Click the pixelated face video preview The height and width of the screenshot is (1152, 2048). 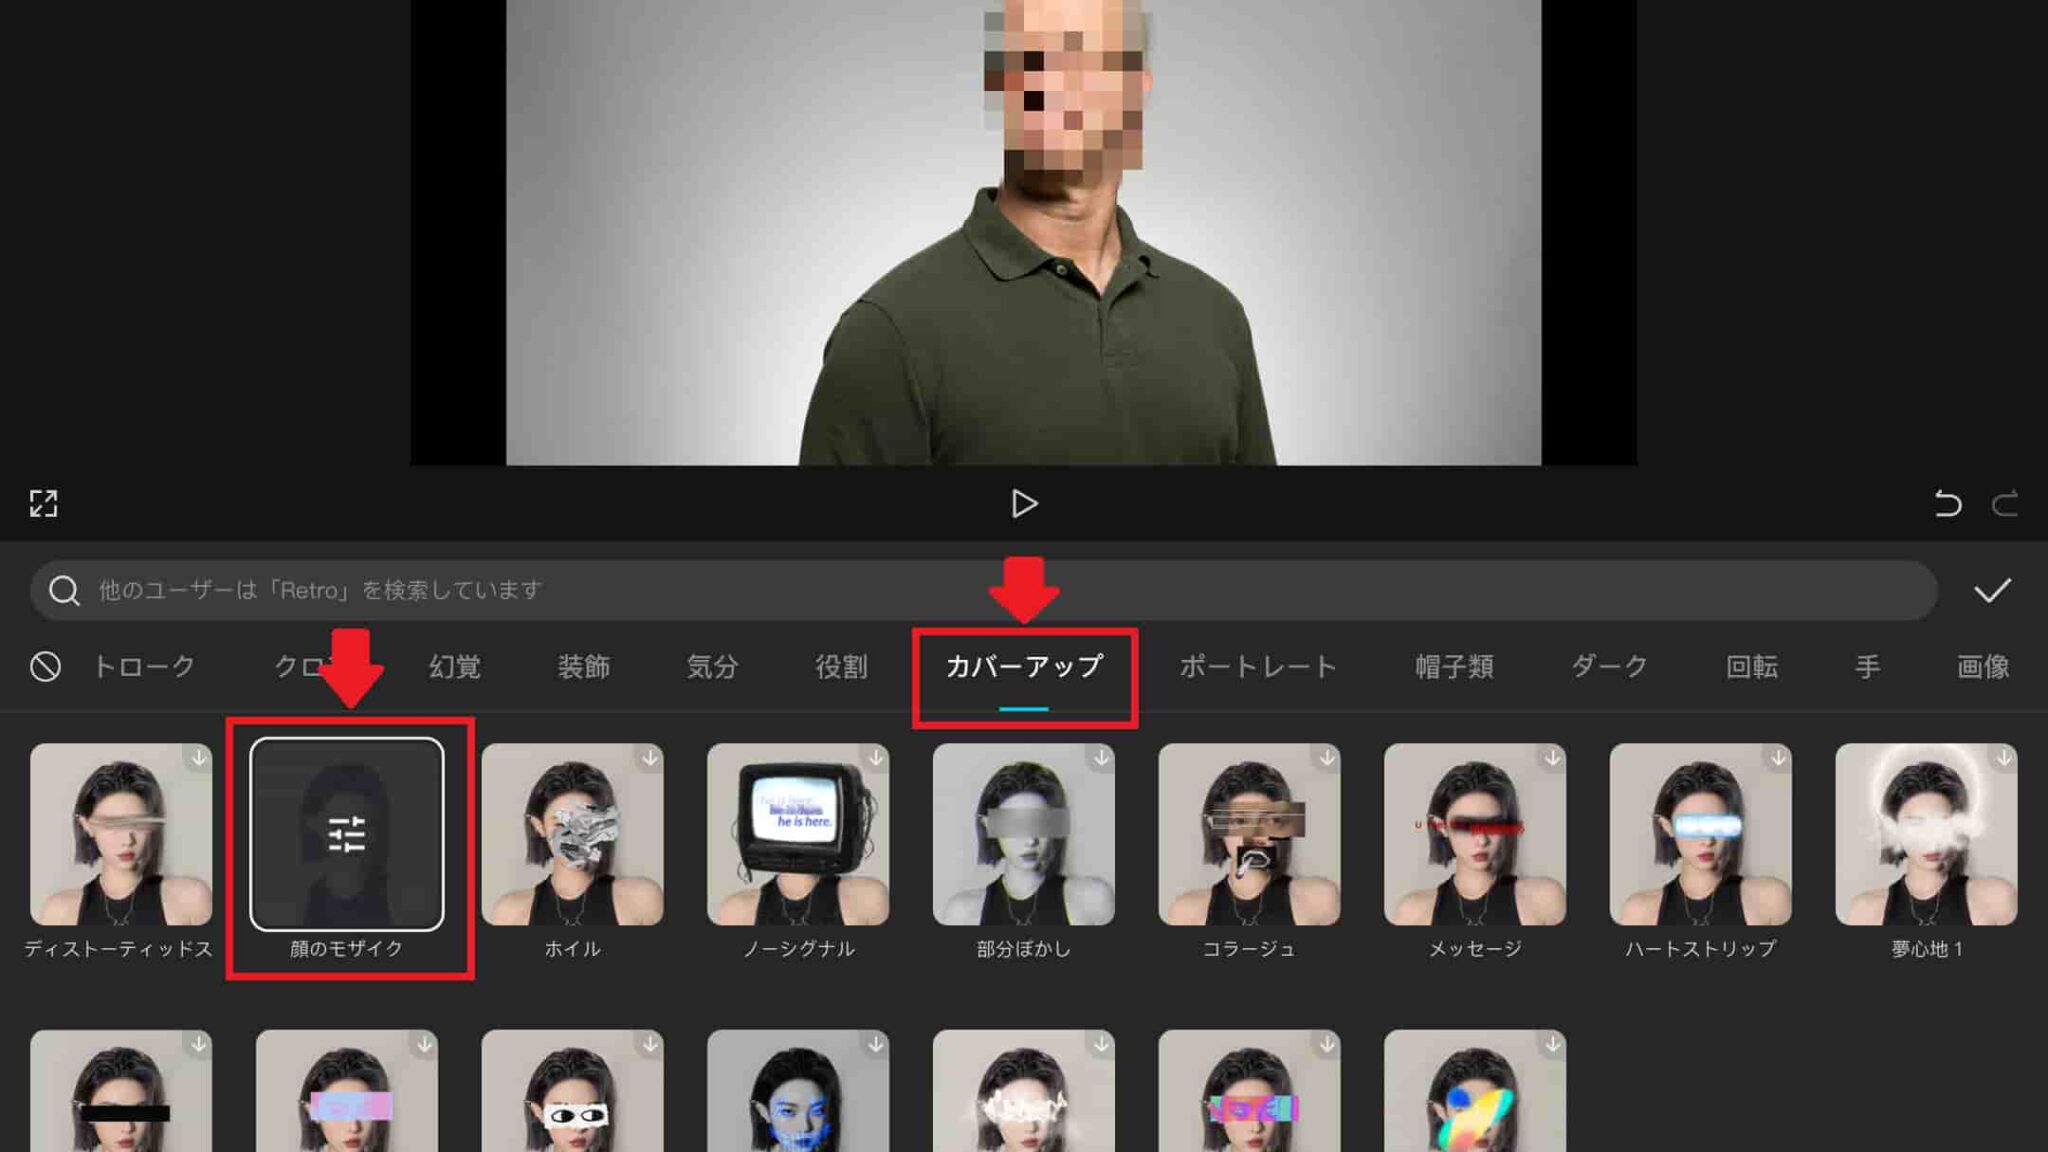tap(1024, 232)
